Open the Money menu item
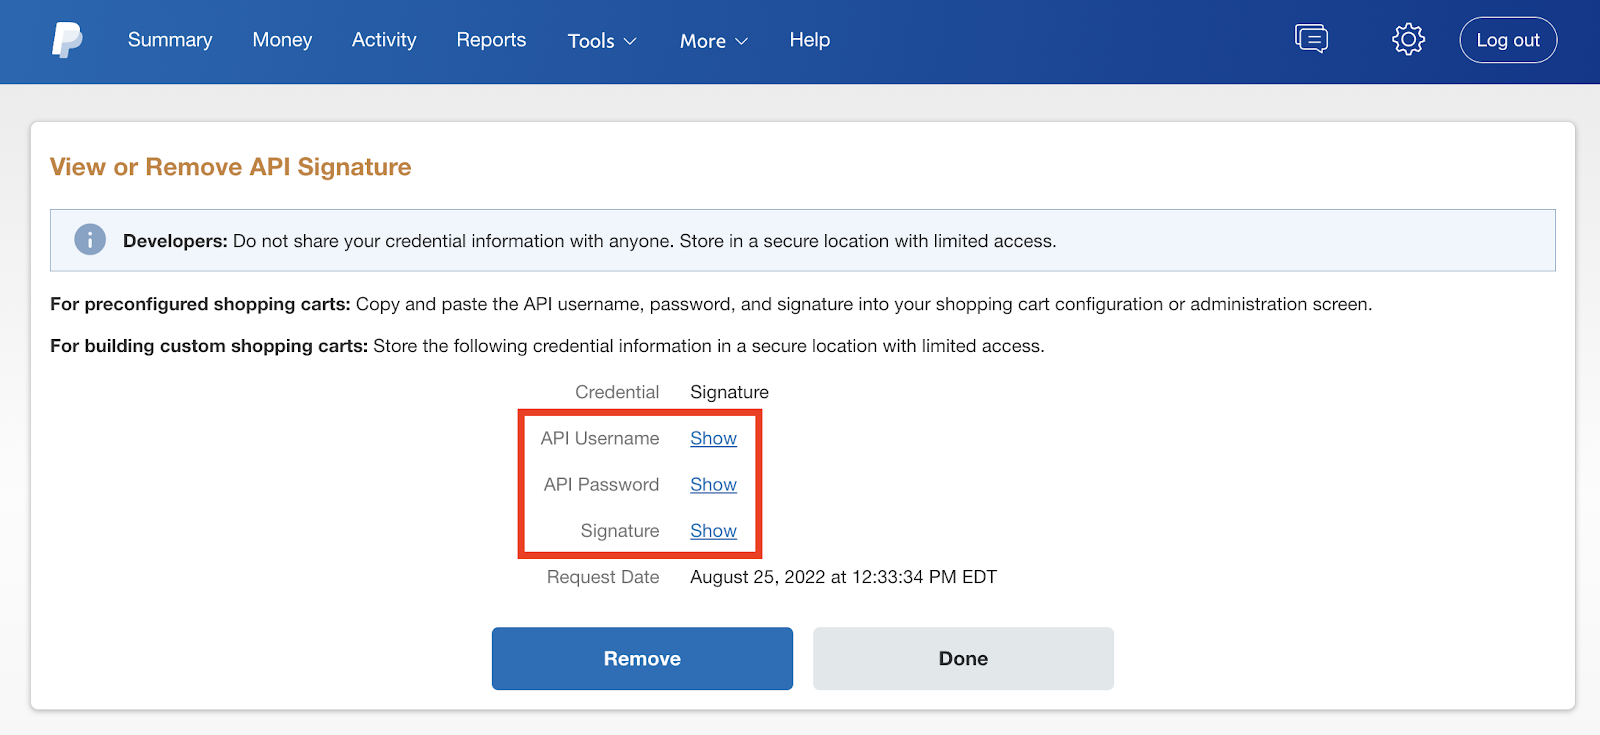The width and height of the screenshot is (1600, 735). pos(282,40)
